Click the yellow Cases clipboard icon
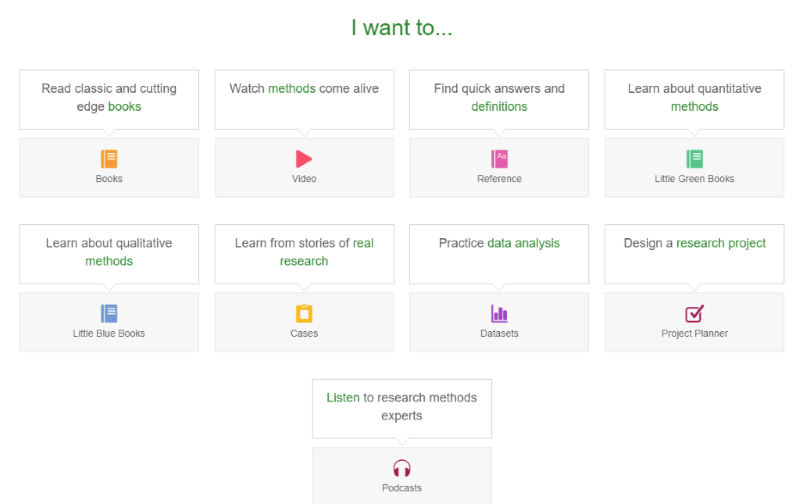Image resolution: width=800 pixels, height=504 pixels. [x=304, y=313]
